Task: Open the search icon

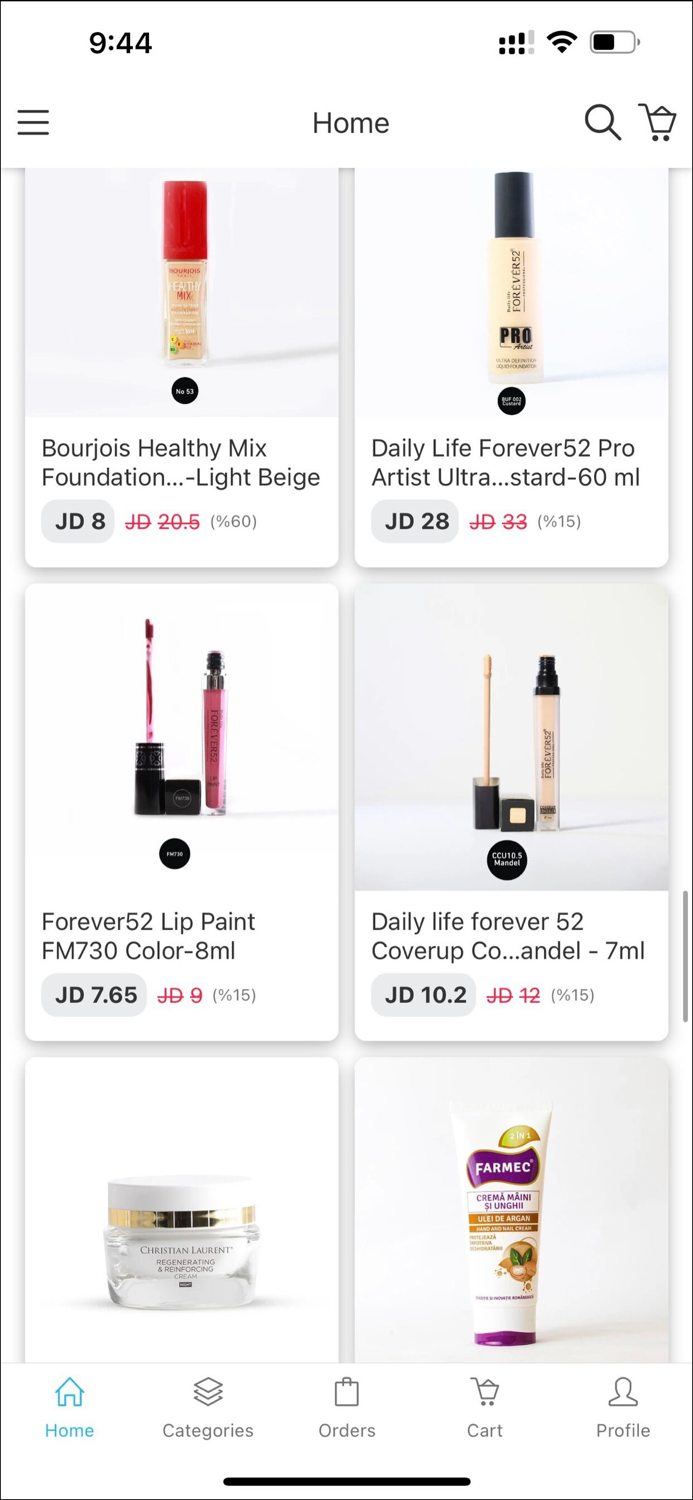Action: 603,122
